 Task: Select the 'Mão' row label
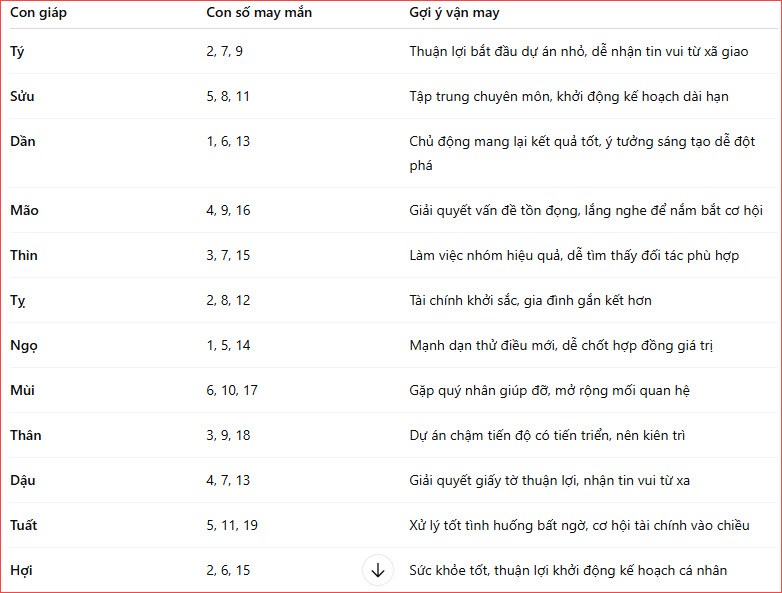point(24,210)
